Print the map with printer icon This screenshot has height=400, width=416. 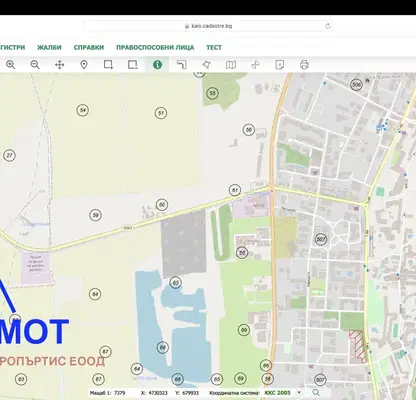point(304,65)
